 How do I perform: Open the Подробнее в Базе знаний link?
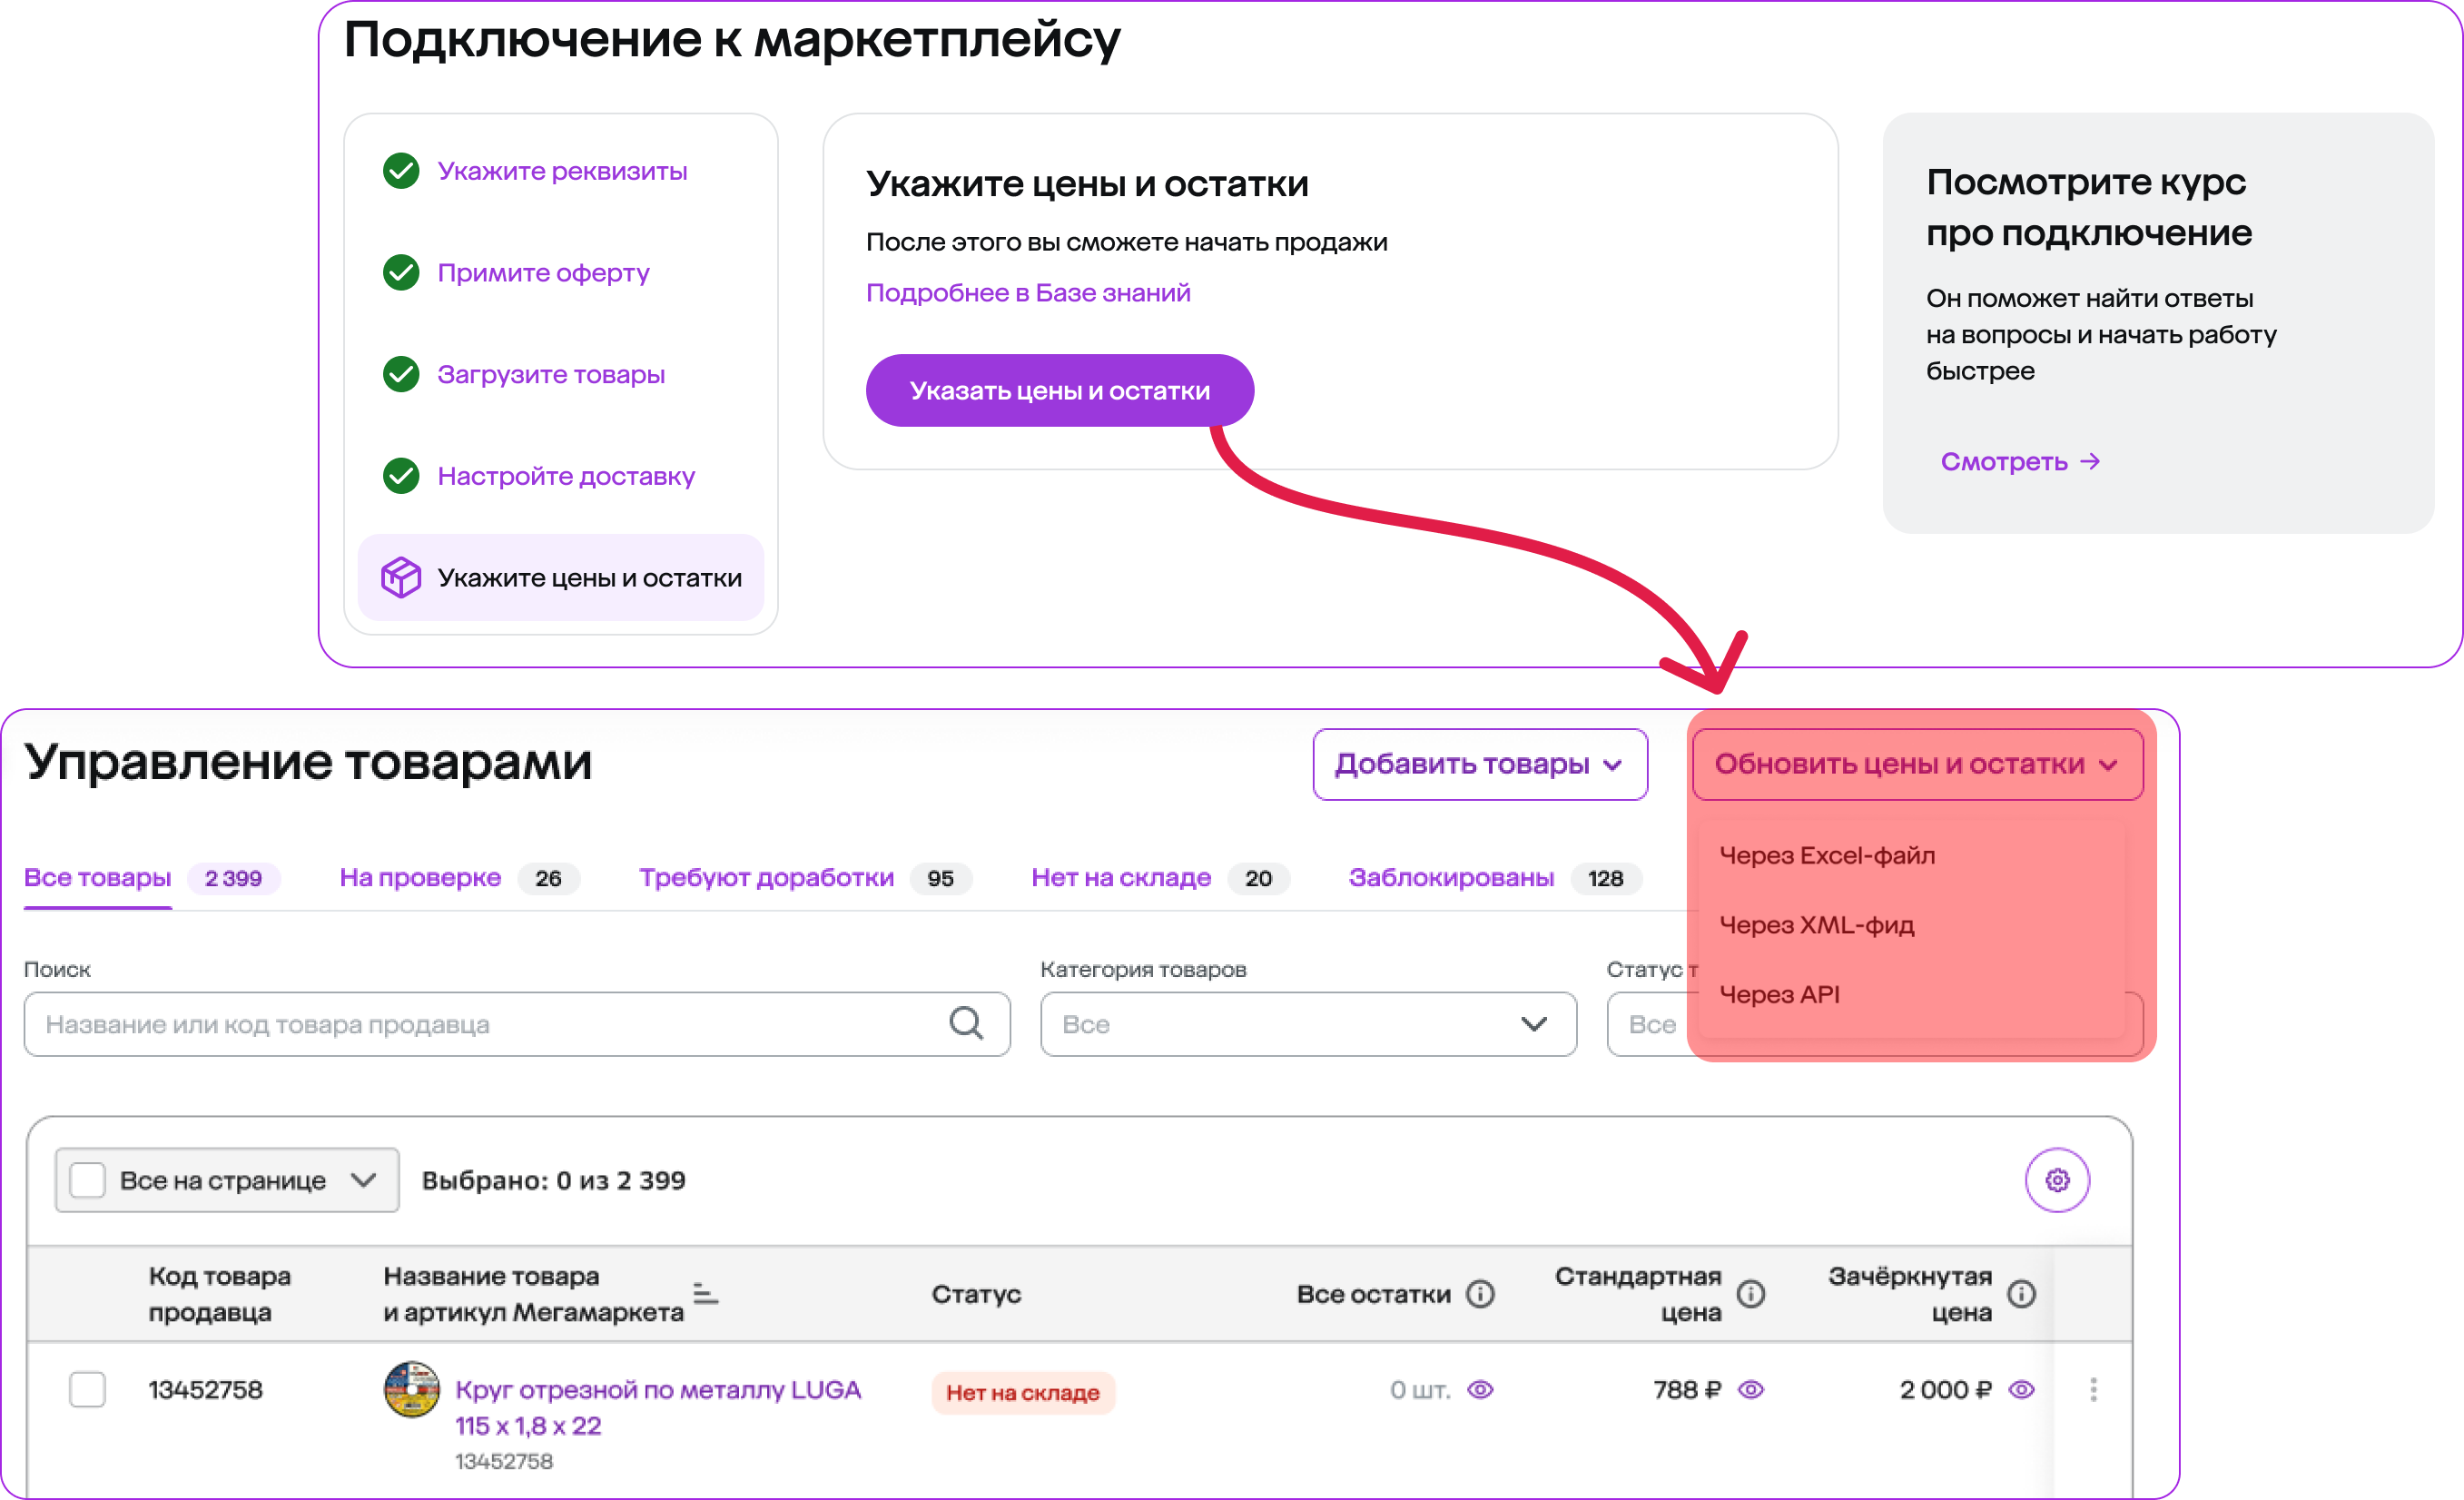(x=1028, y=293)
